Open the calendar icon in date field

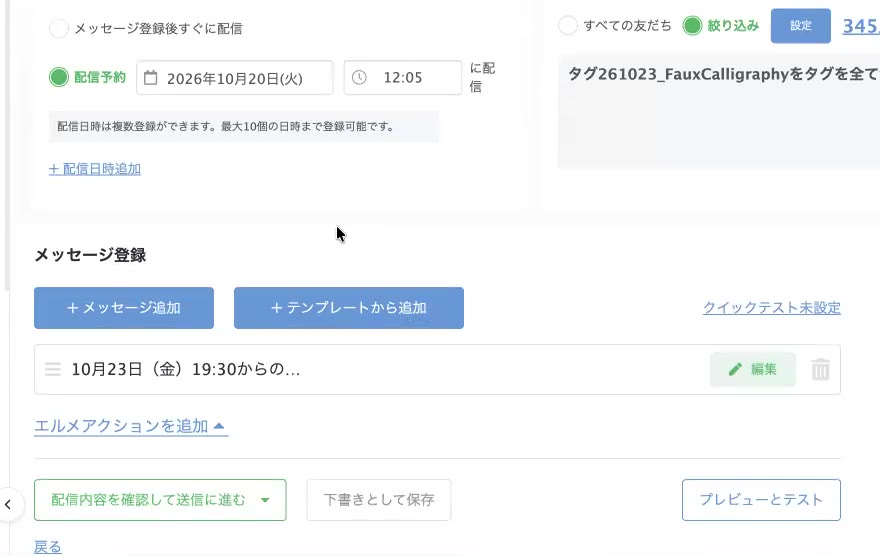click(150, 77)
